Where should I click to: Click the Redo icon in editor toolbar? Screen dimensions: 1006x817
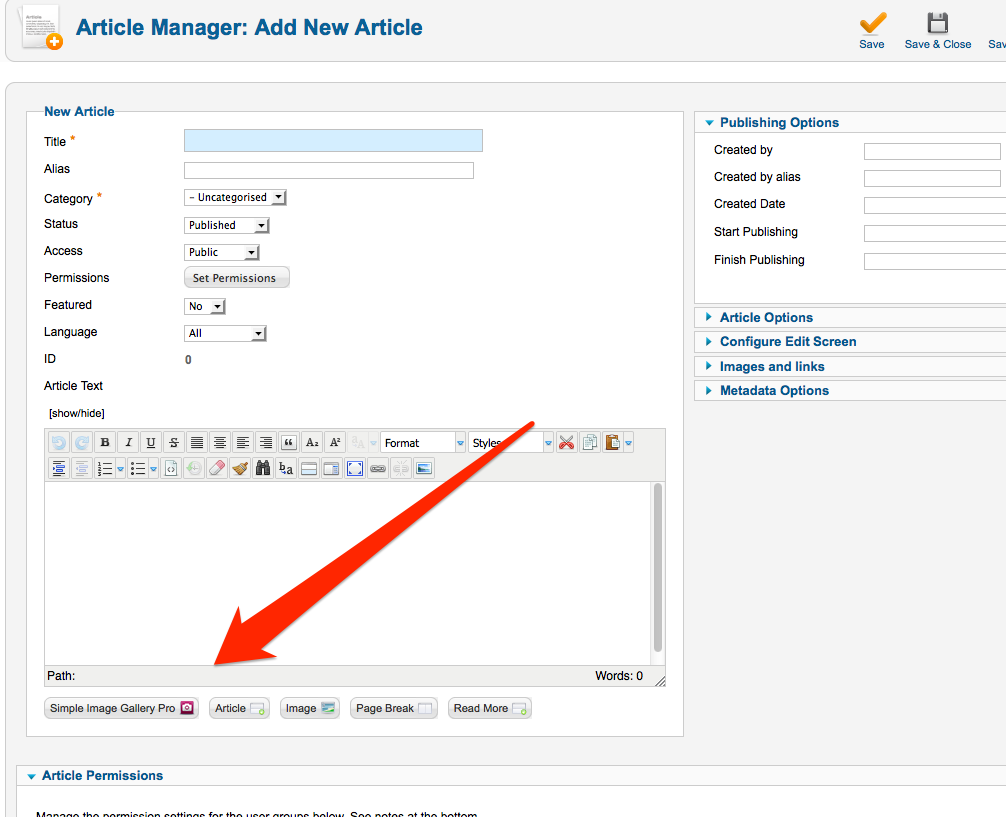[x=82, y=443]
